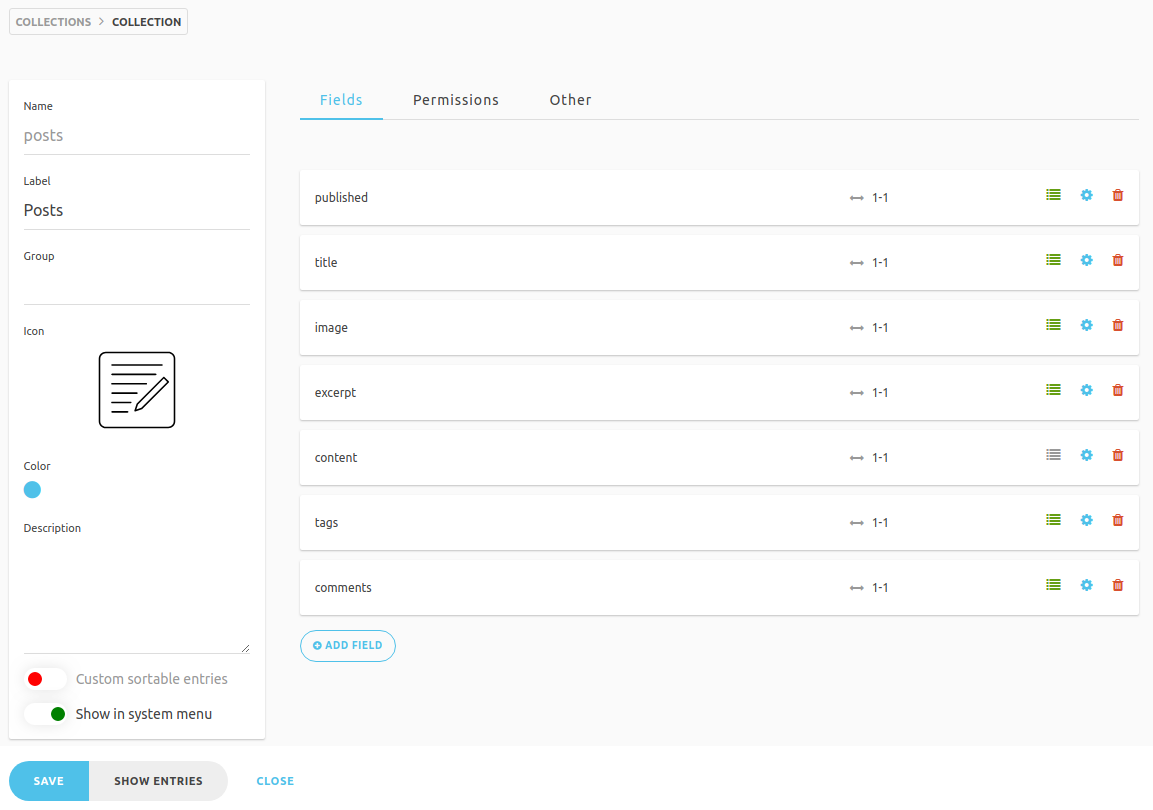Click Show Entries button
This screenshot has width=1153, height=810.
[x=158, y=781]
